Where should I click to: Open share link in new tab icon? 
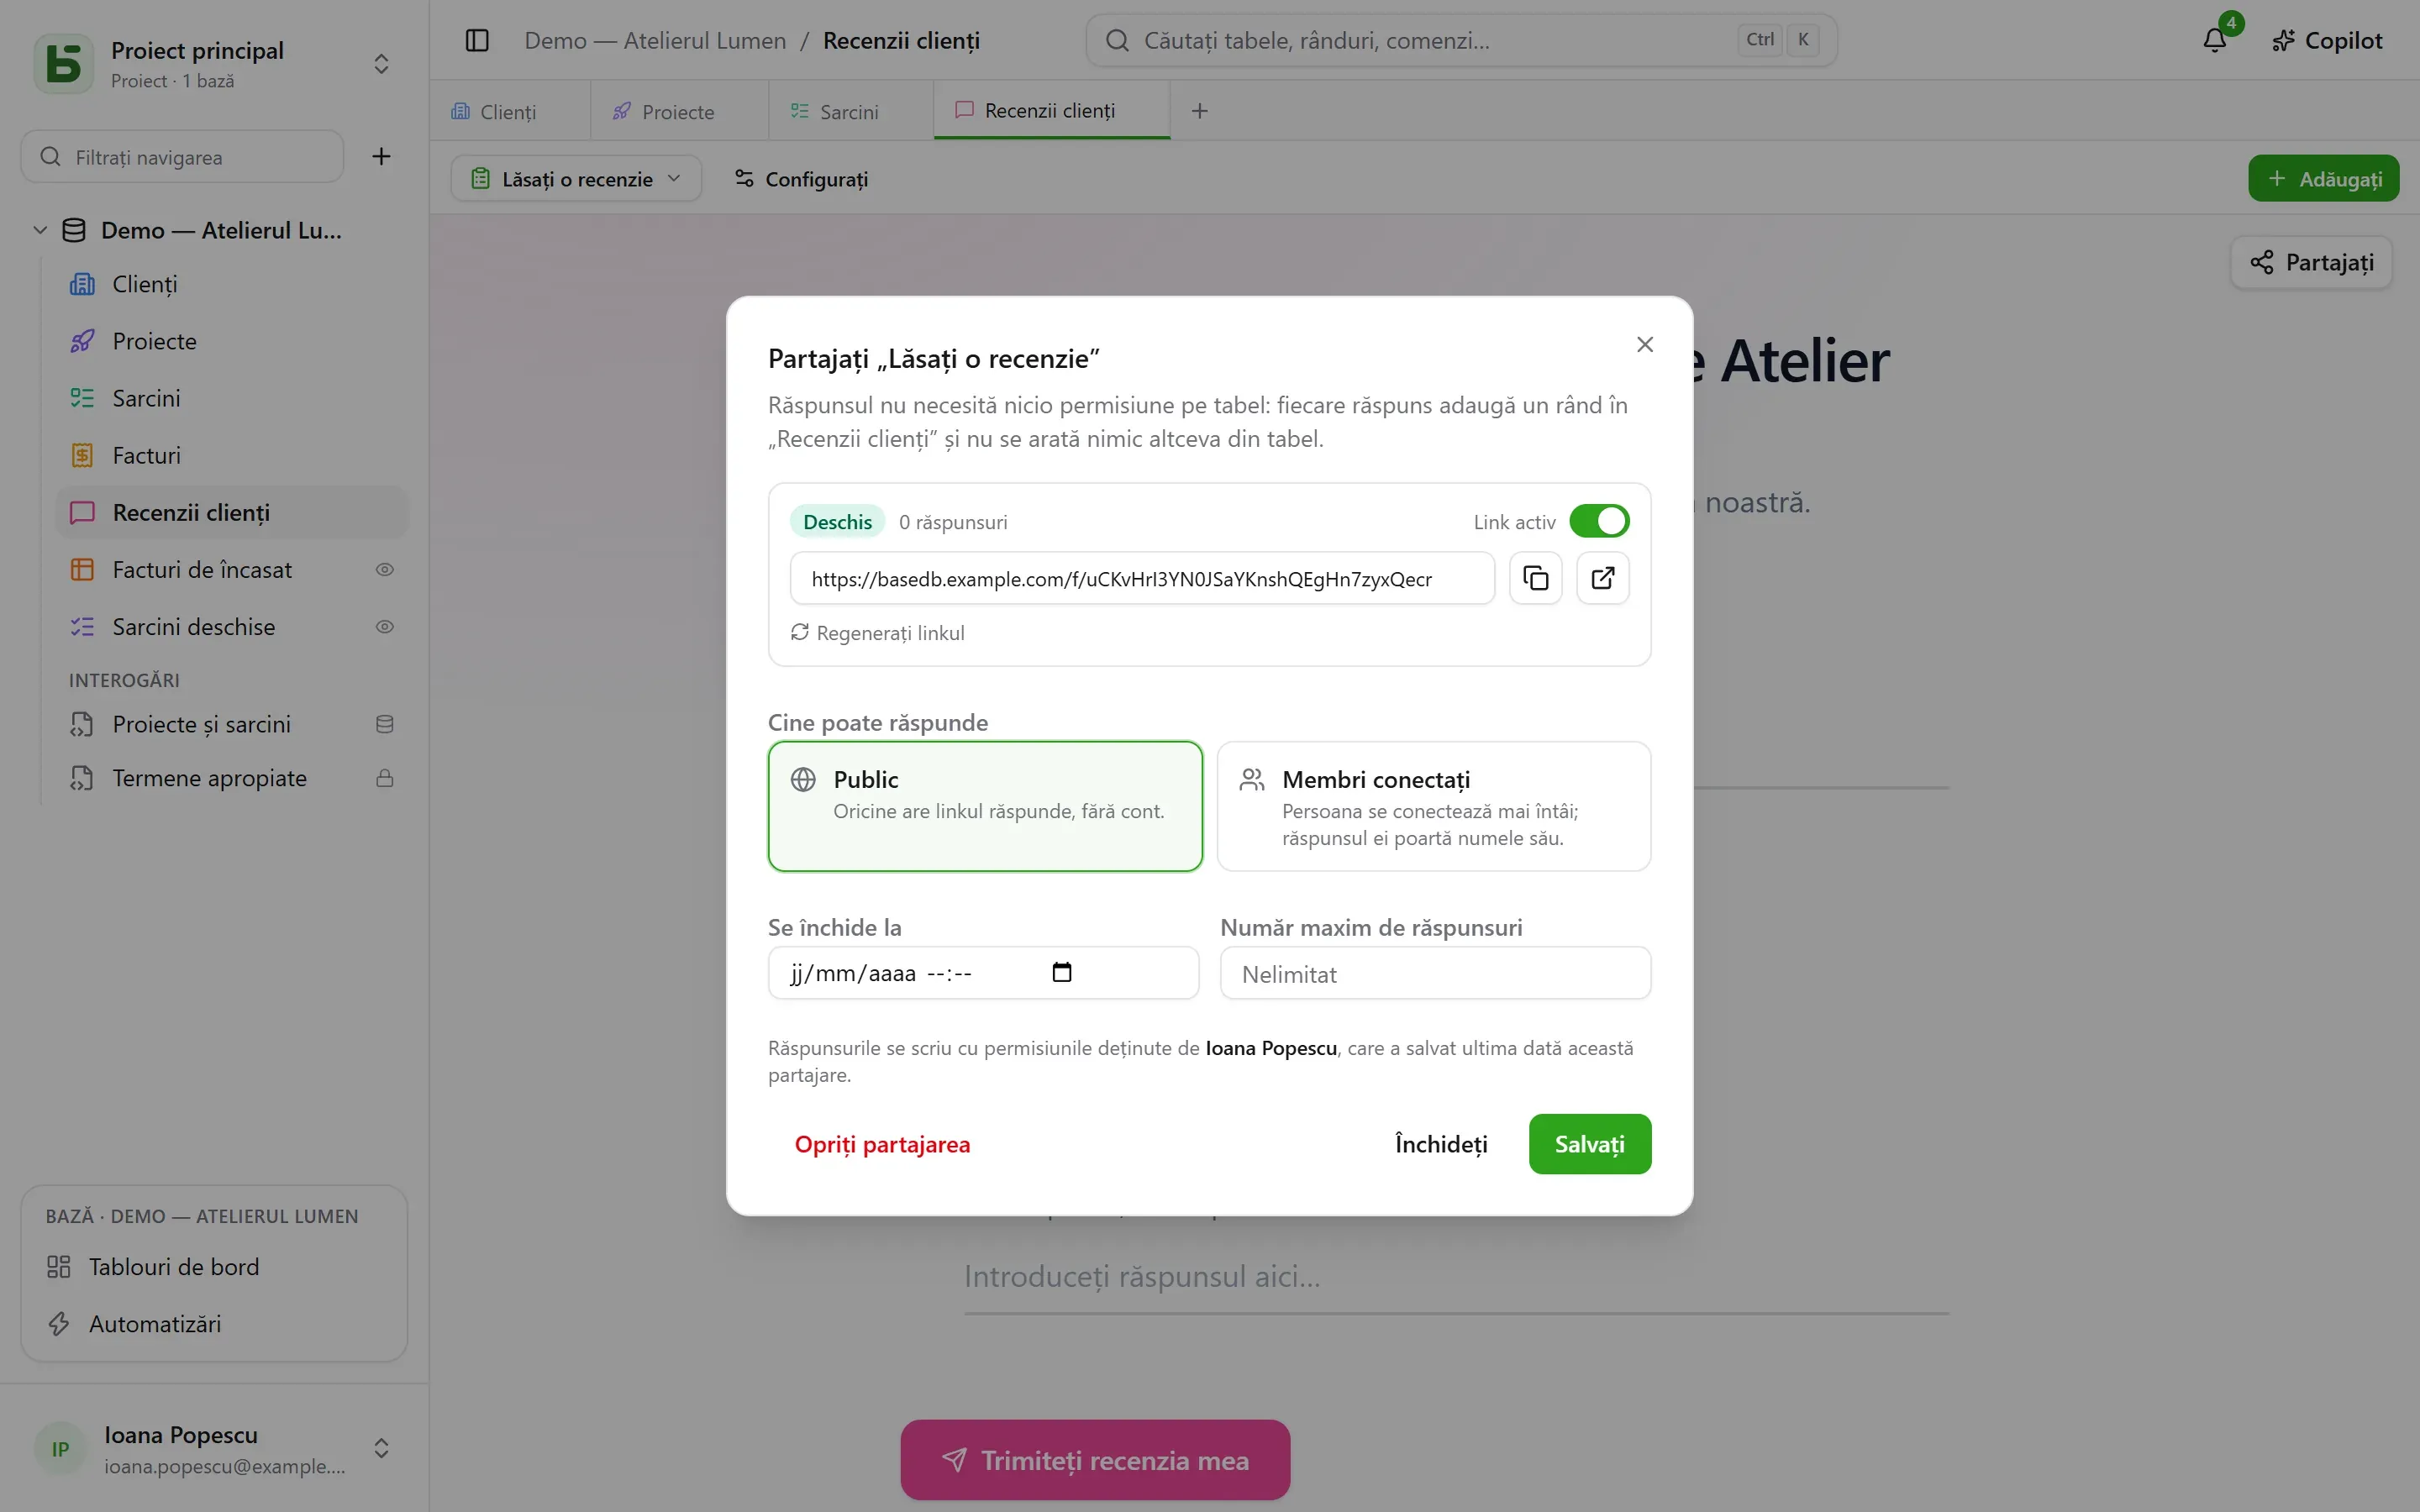[1602, 578]
